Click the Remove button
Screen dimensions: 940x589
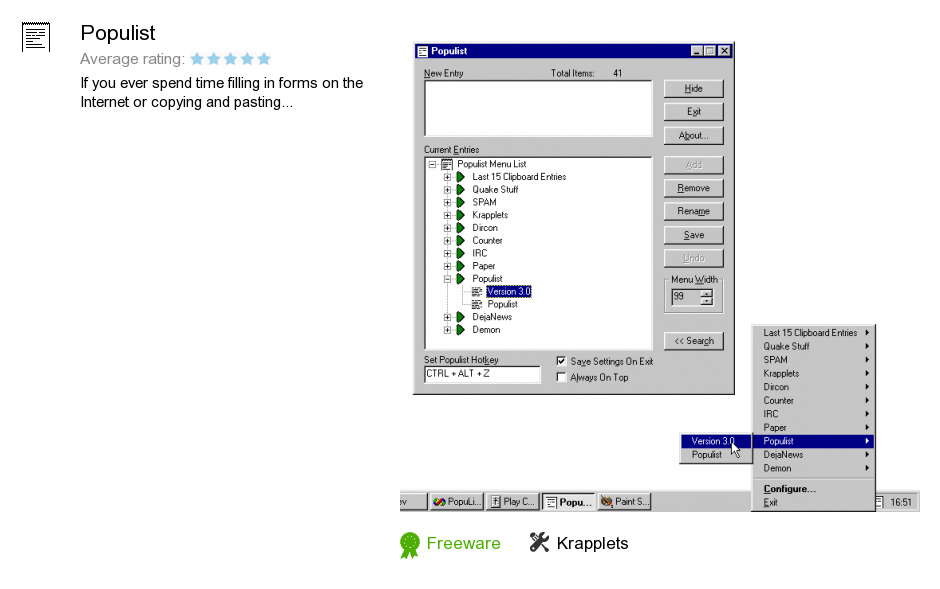694,188
